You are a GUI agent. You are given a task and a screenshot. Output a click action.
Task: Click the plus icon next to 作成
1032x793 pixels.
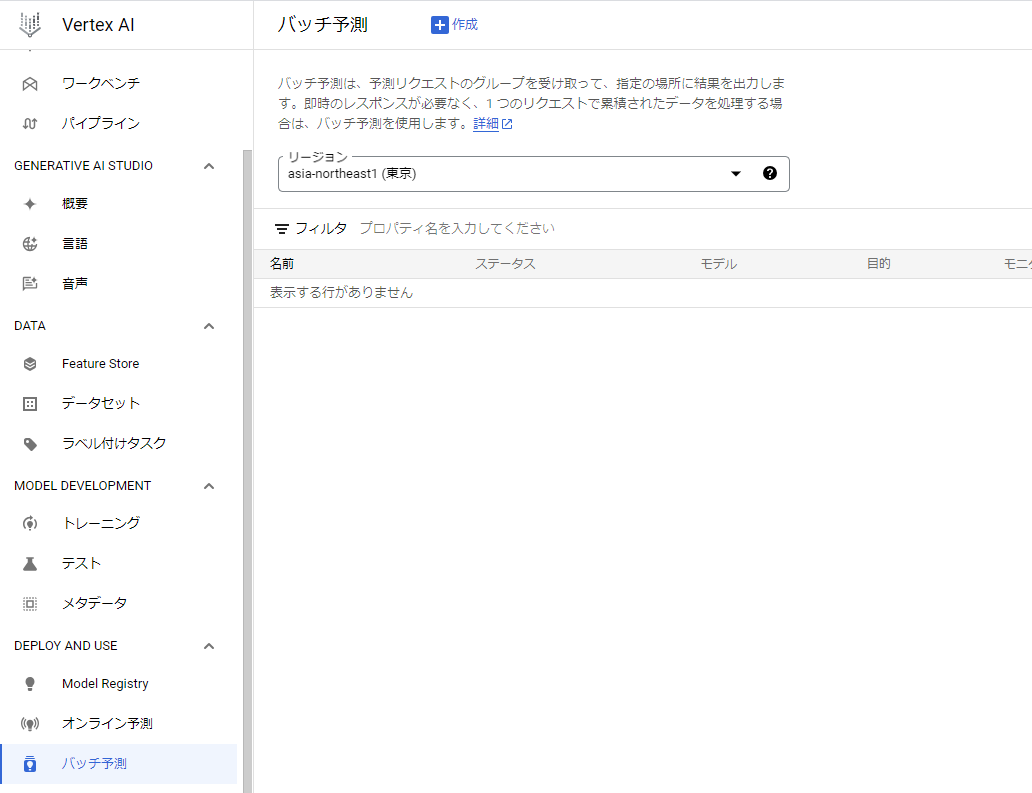(440, 25)
